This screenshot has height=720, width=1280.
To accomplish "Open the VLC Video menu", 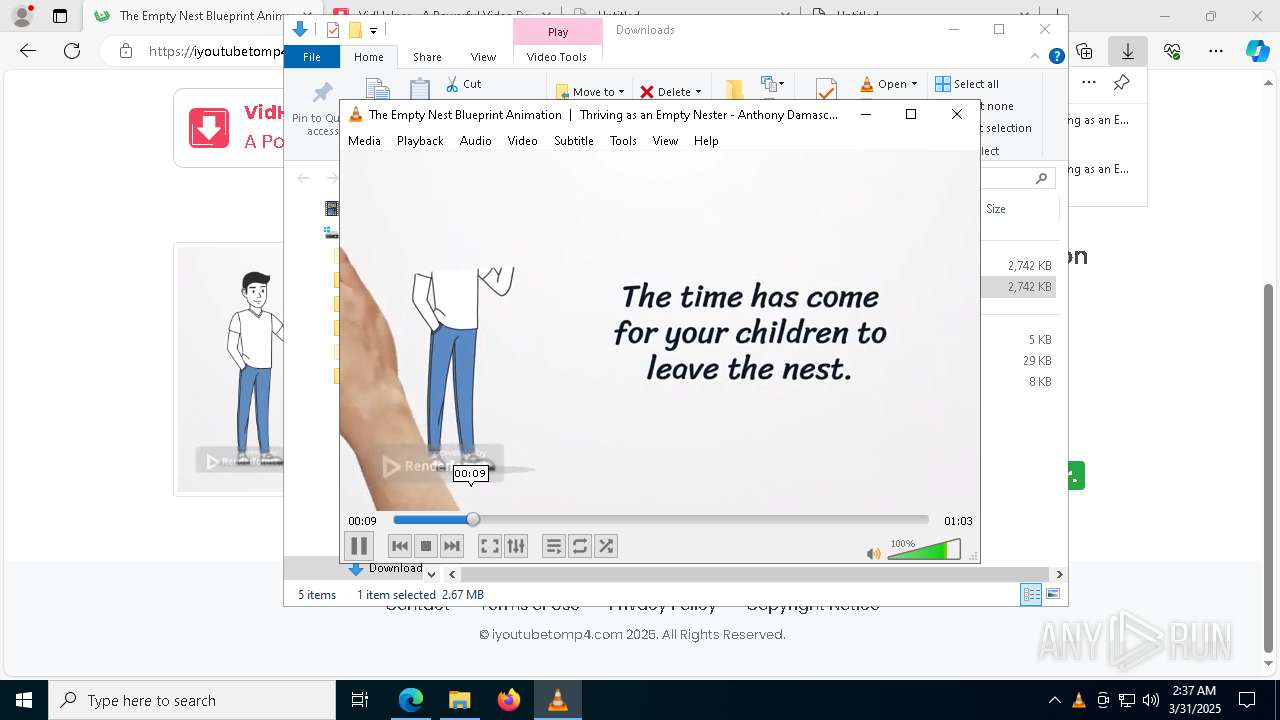I will 522,141.
